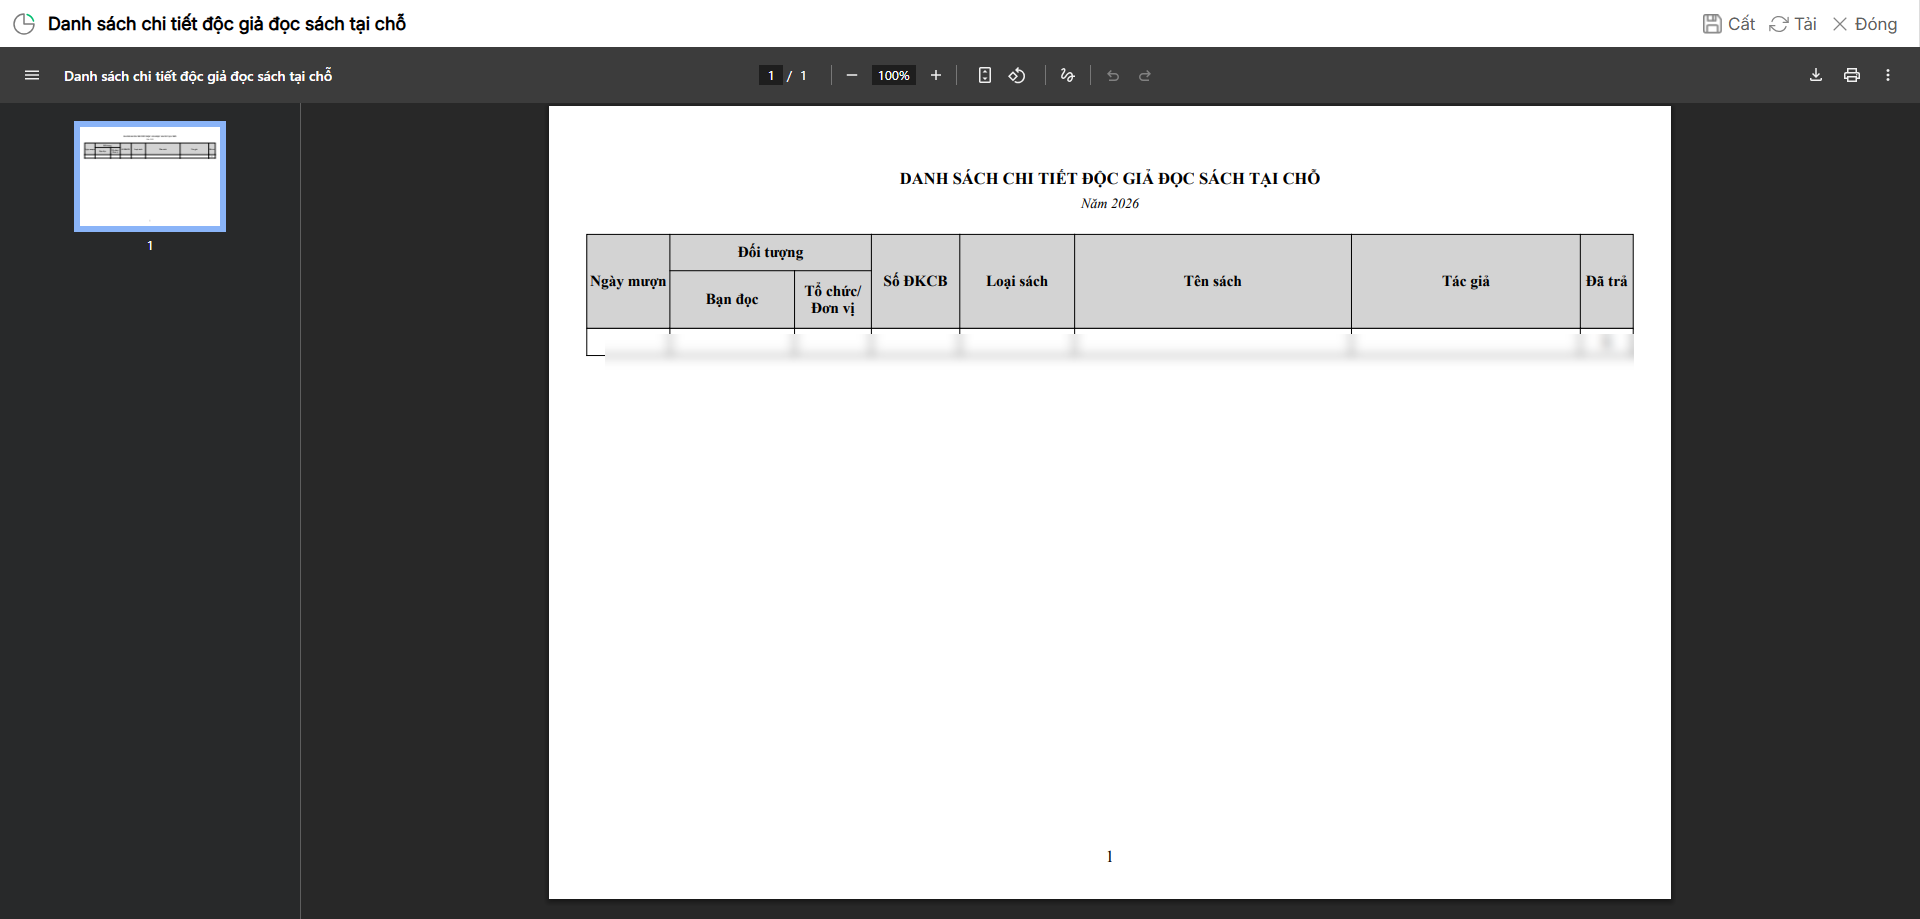The width and height of the screenshot is (1920, 919).
Task: Toggle the PDF sidebar menu
Action: 32,76
